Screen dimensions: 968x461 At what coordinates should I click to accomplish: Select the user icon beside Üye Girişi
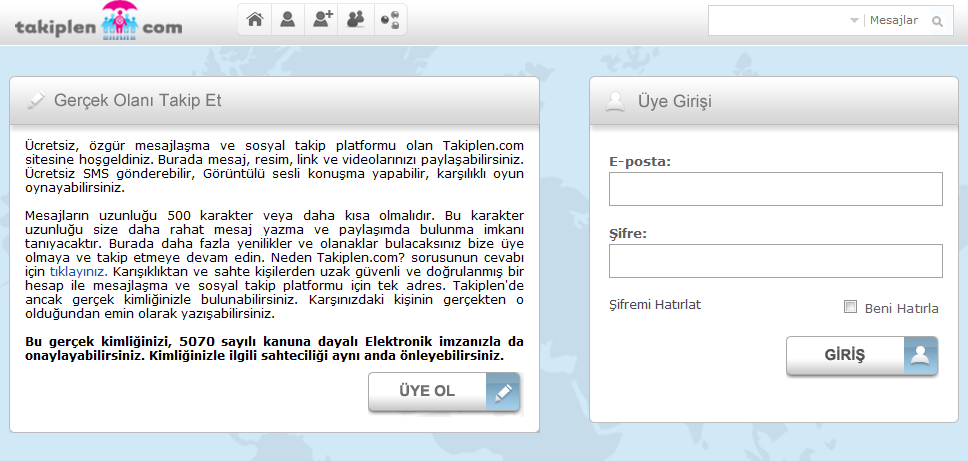pos(615,101)
